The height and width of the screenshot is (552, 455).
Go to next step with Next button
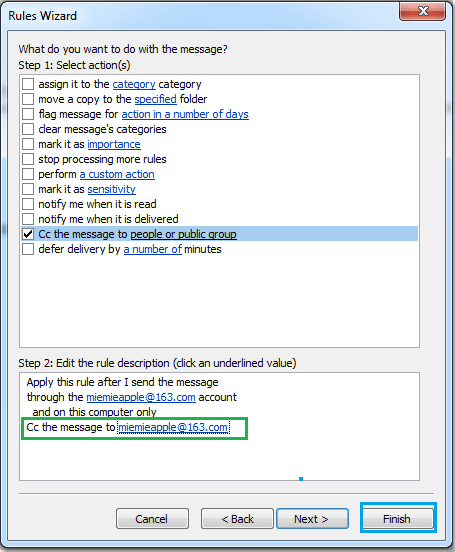313,519
